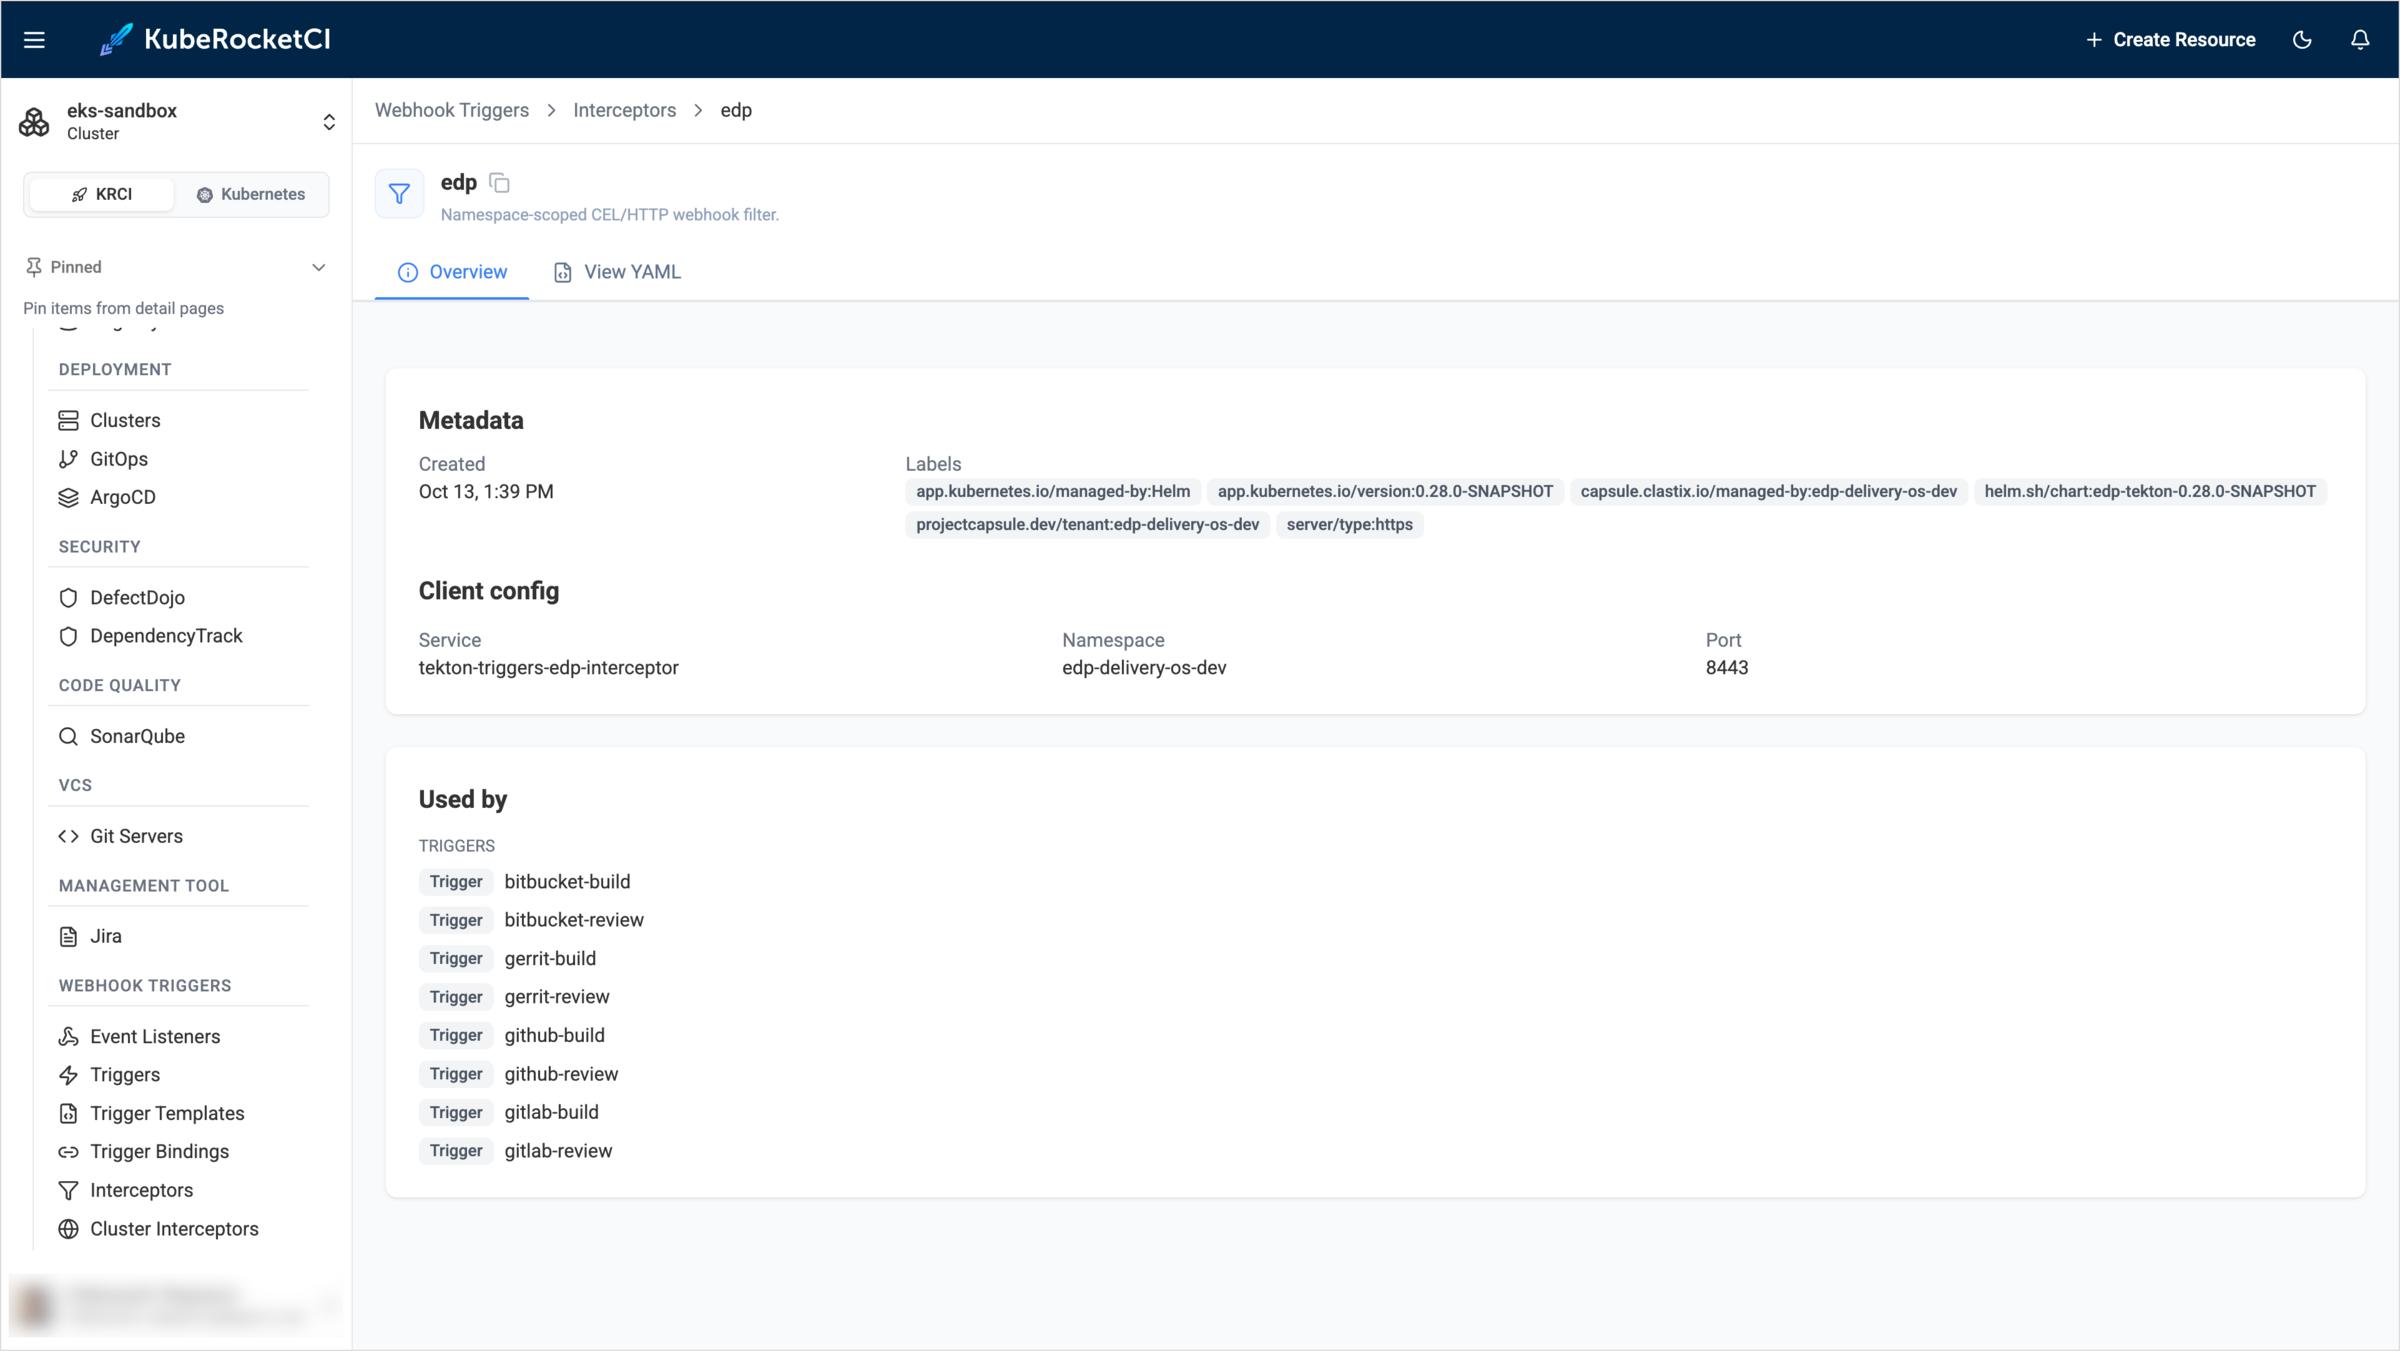
Task: Click app.kubernetes.io/managed-by:Helm label chip
Action: point(1052,491)
